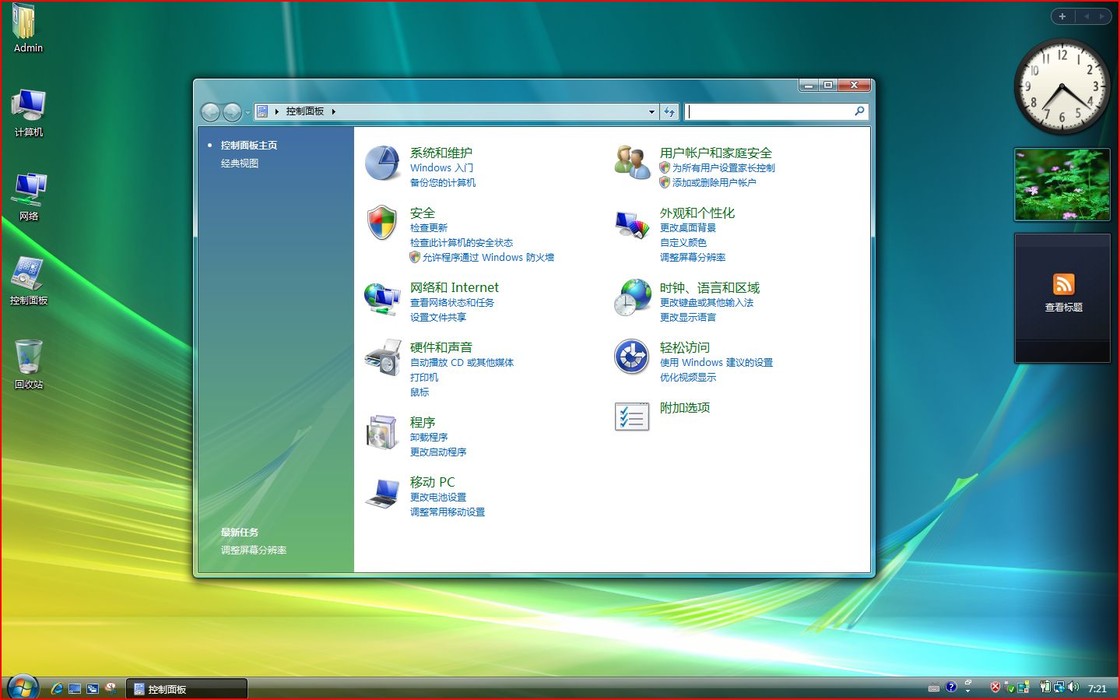The height and width of the screenshot is (700, 1120).
Task: Click the Windows 入门 link
Action: pos(441,168)
